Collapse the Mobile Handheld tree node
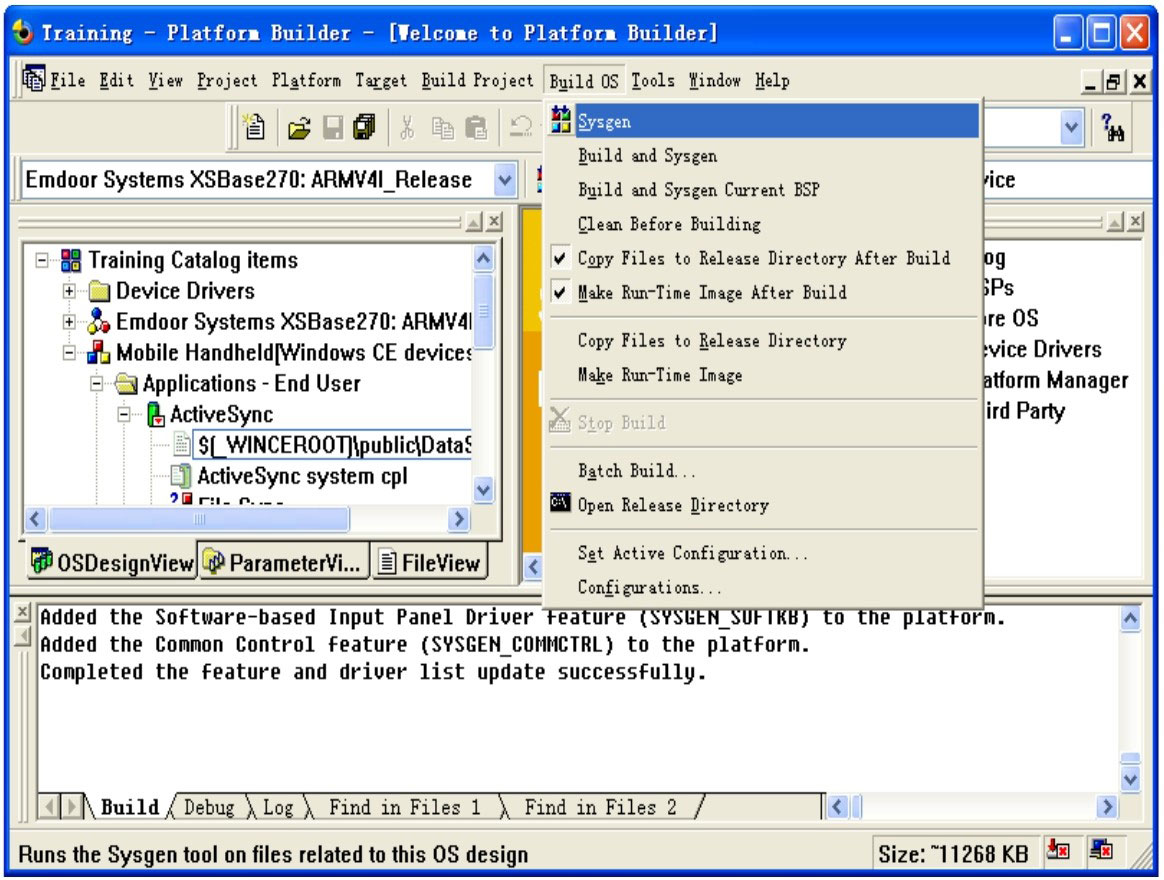The image size is (1164, 880). click(69, 353)
